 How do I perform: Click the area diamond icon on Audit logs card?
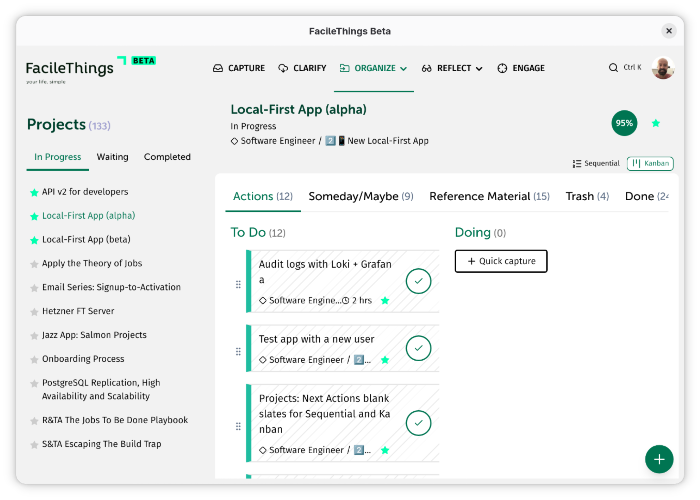pos(262,300)
